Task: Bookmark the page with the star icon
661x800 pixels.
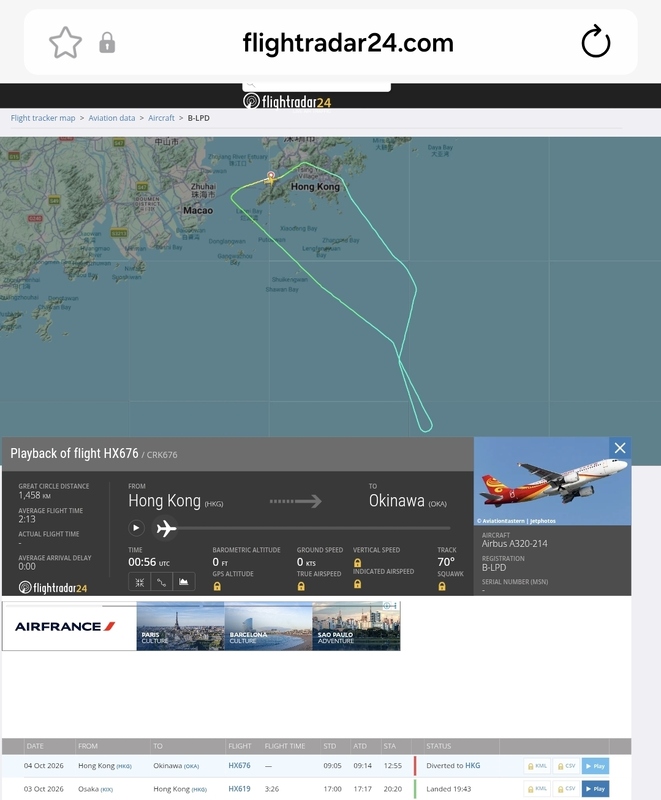Action: [65, 42]
